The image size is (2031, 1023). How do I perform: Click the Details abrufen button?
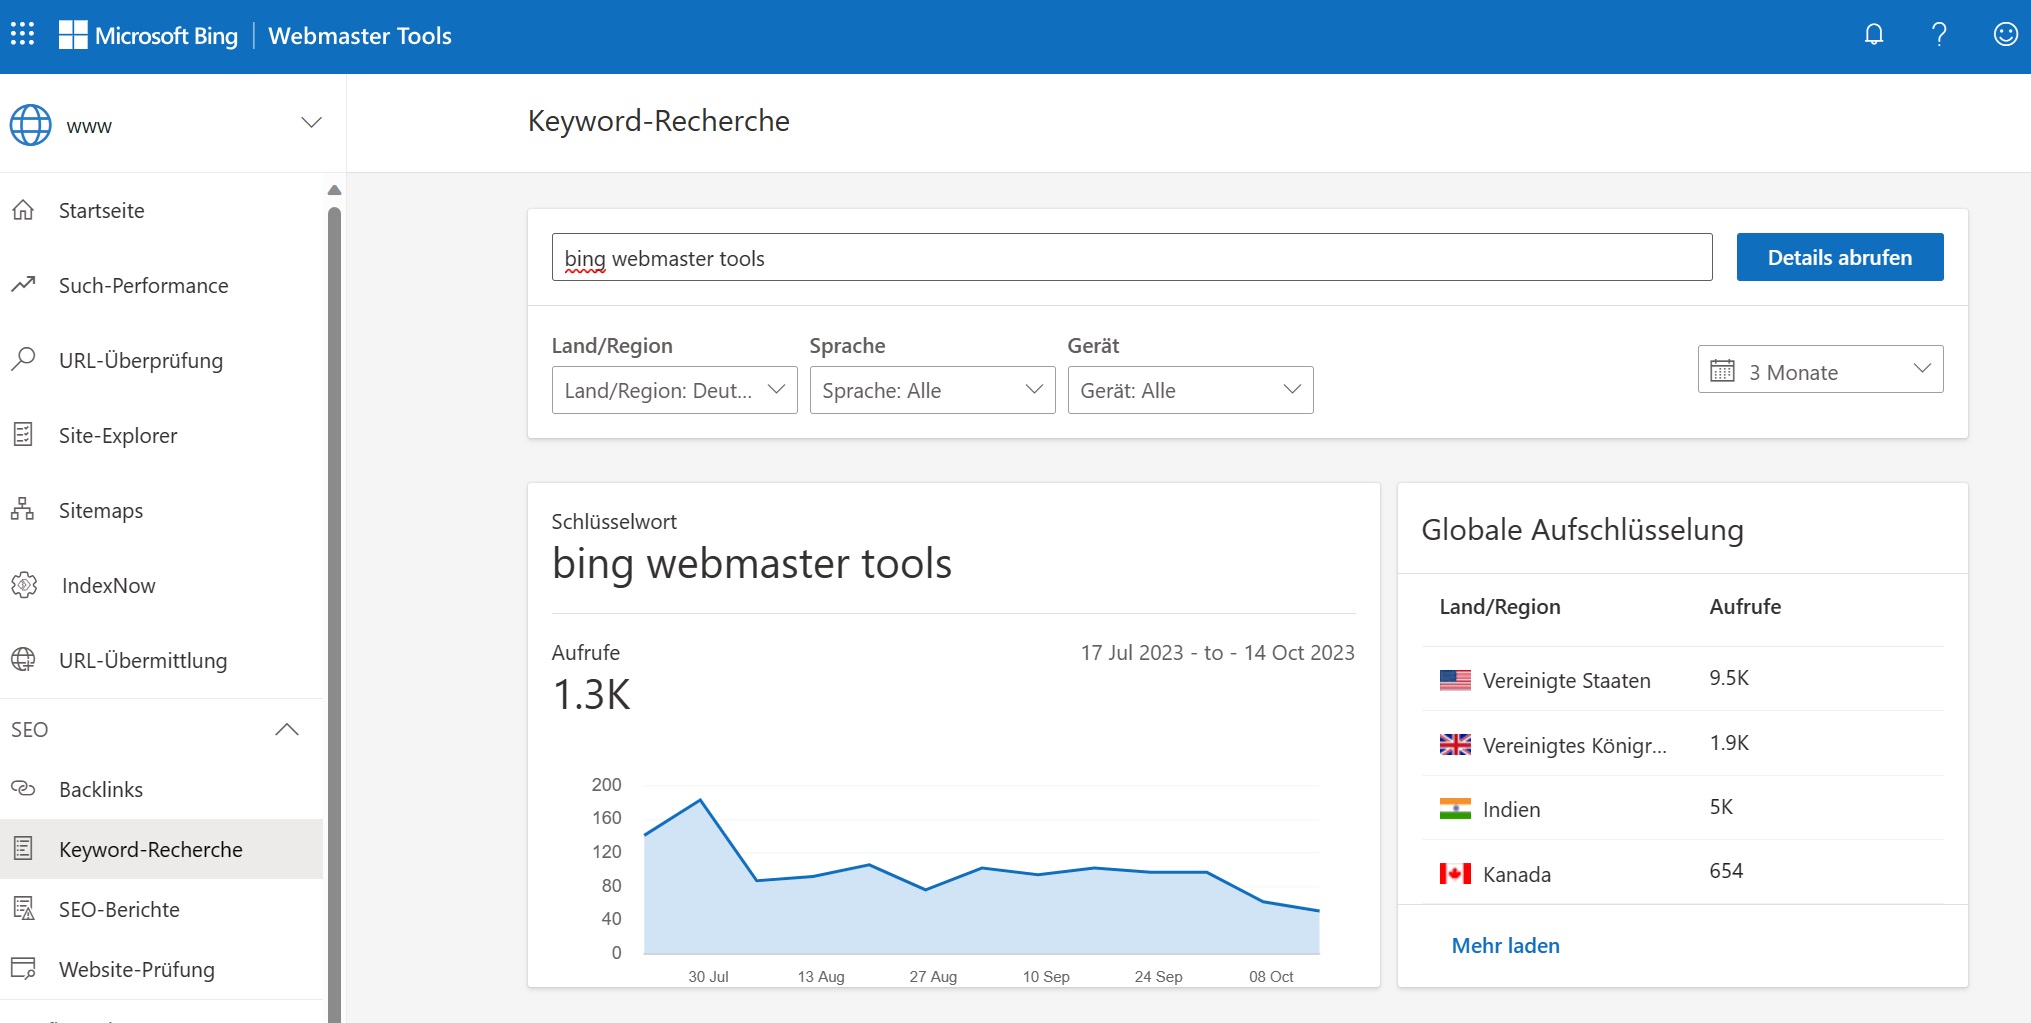coord(1840,257)
